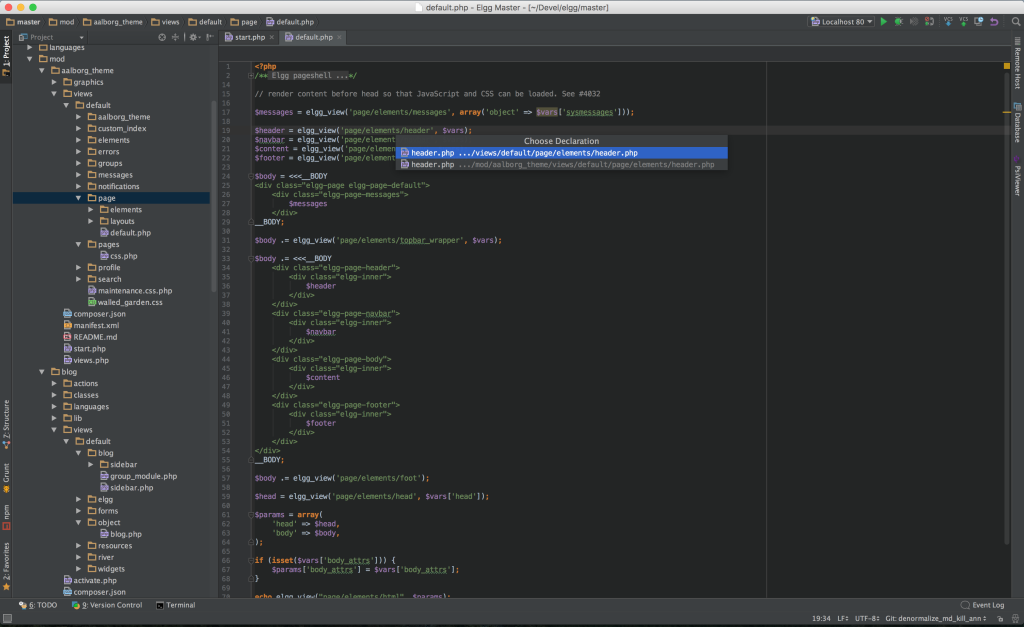Open the npm tool window tab
This screenshot has height=627, width=1024.
tap(6, 517)
